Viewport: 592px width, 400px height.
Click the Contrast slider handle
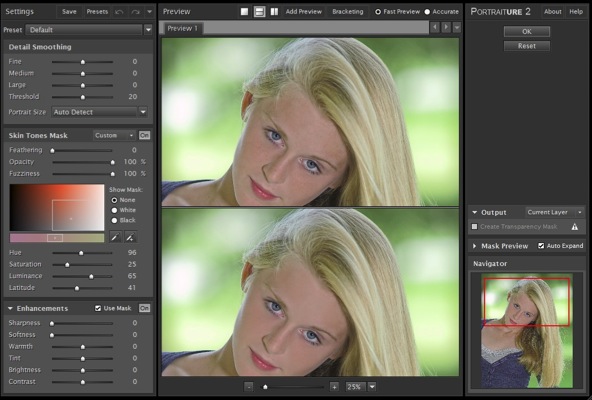[83, 382]
